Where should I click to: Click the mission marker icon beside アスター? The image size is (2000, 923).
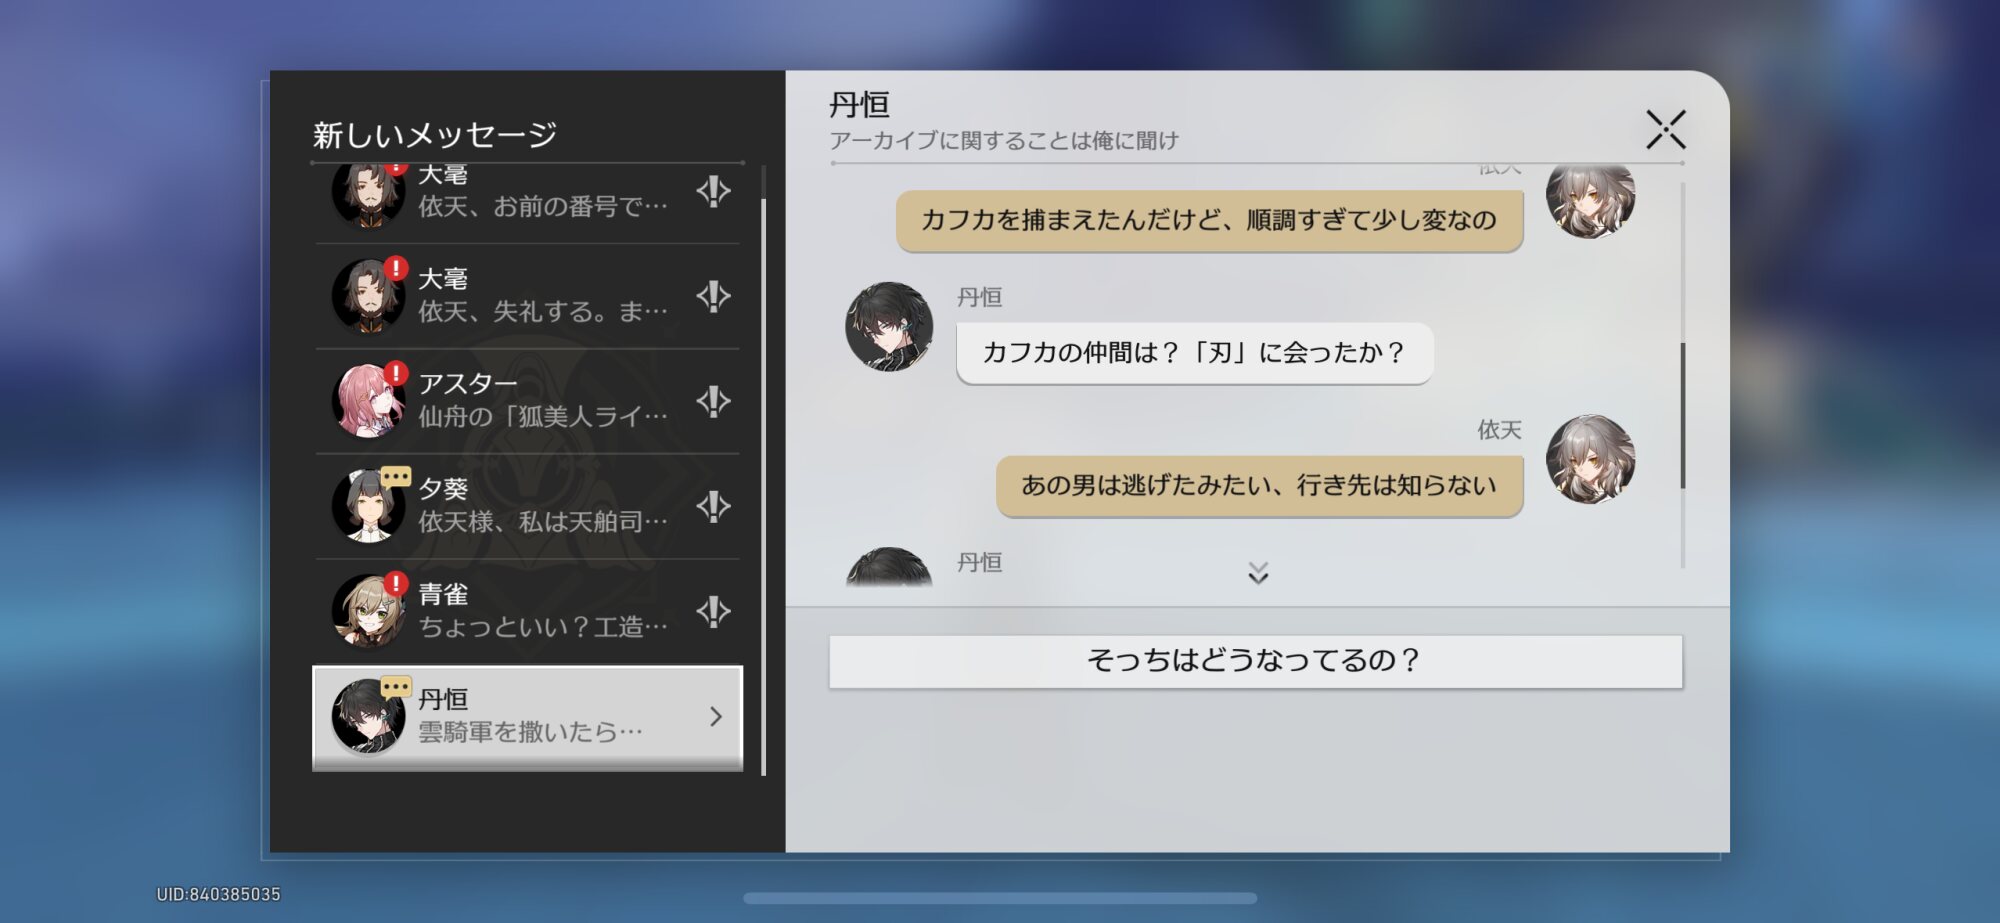click(713, 401)
